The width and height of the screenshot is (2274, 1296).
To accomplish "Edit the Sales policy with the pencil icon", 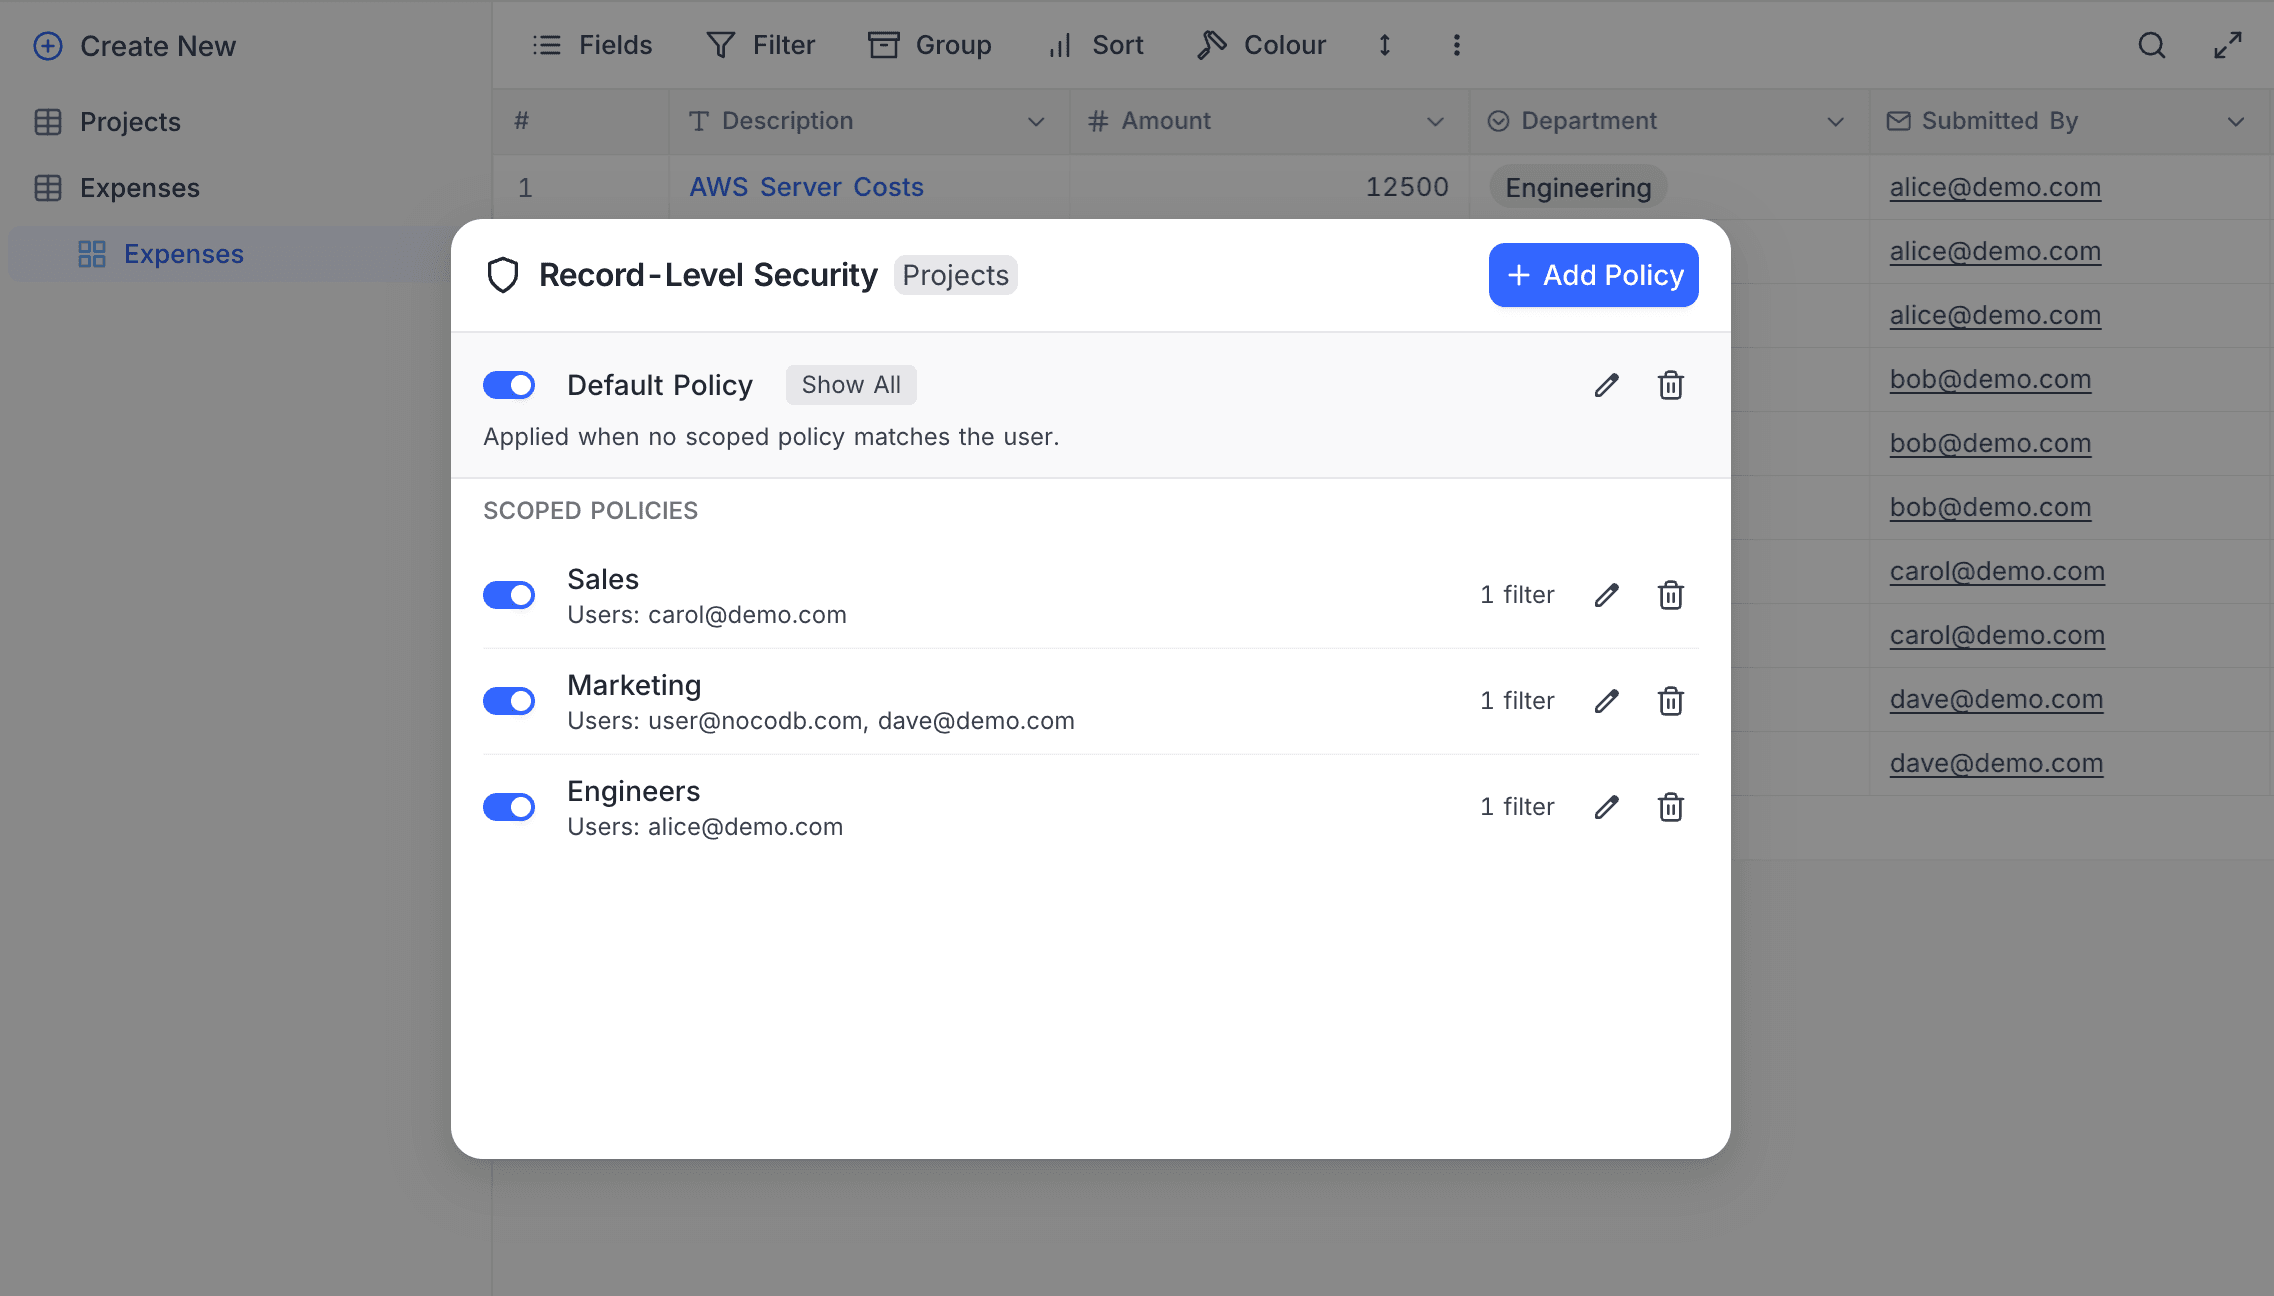I will coord(1607,595).
